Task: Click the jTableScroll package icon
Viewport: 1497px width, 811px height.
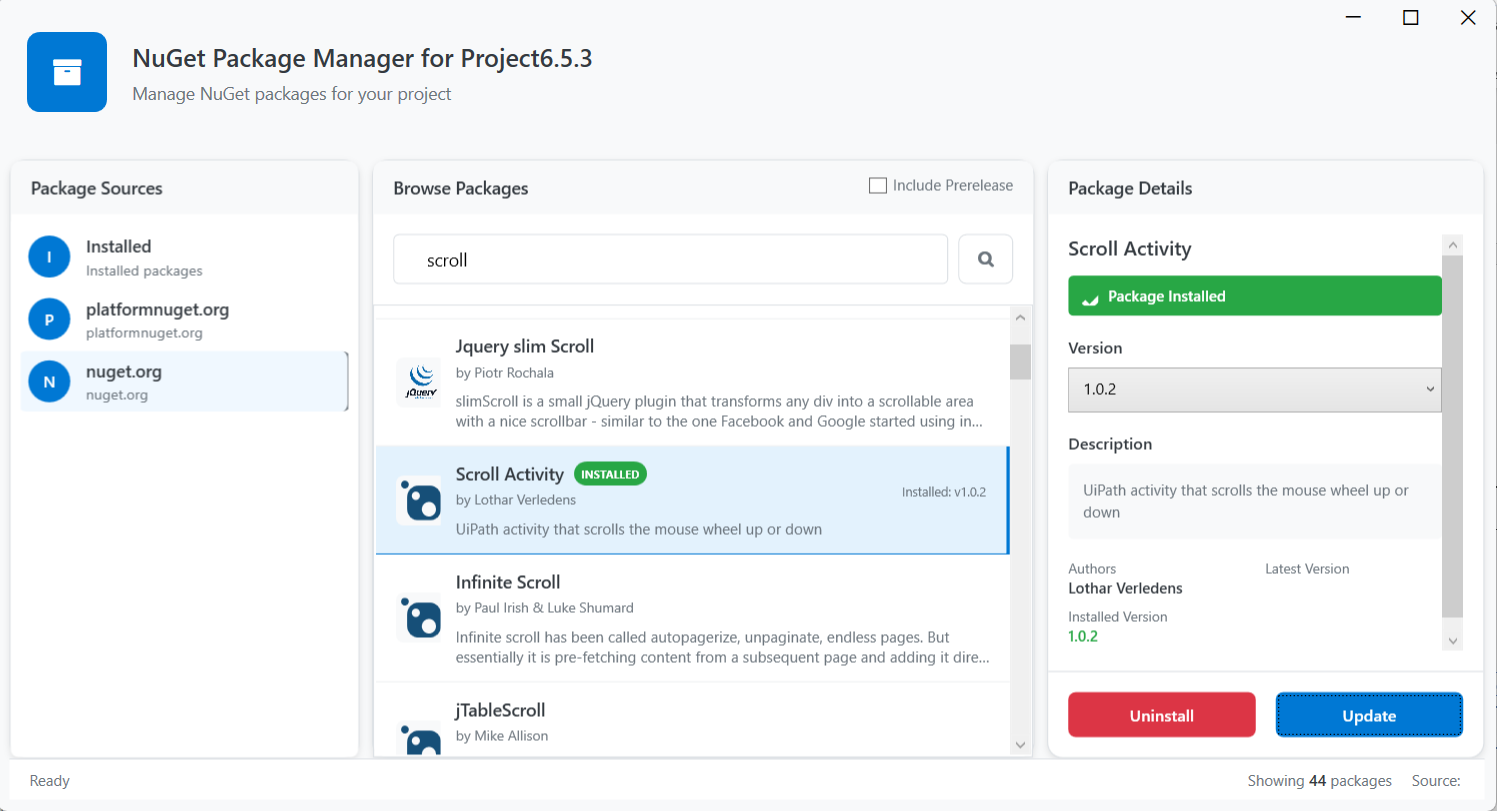Action: 419,738
